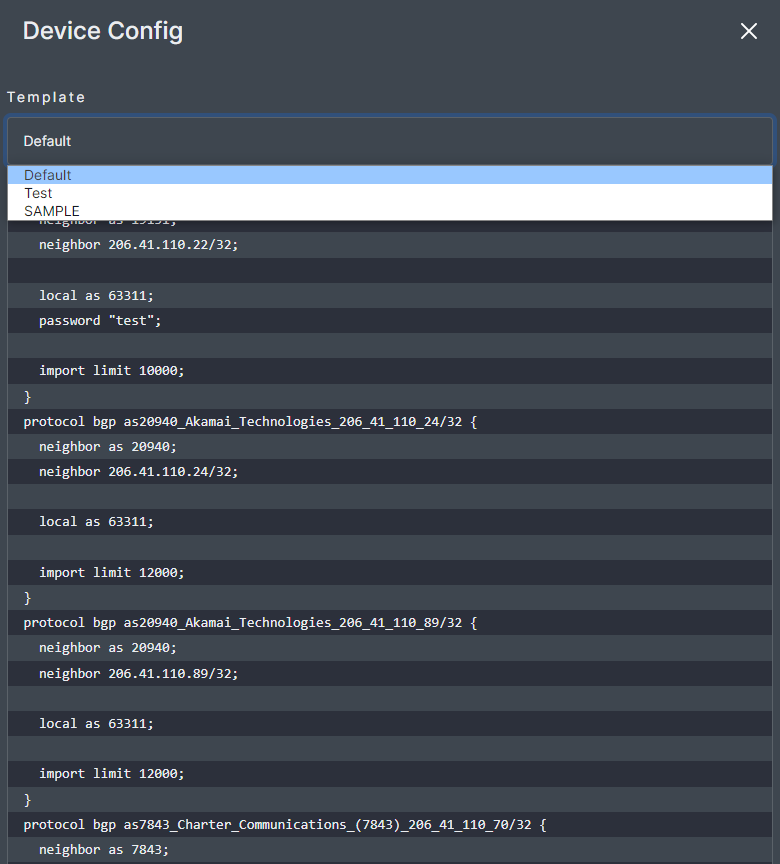
Task: Pick SAMPLE from the template list
Action: point(52,211)
